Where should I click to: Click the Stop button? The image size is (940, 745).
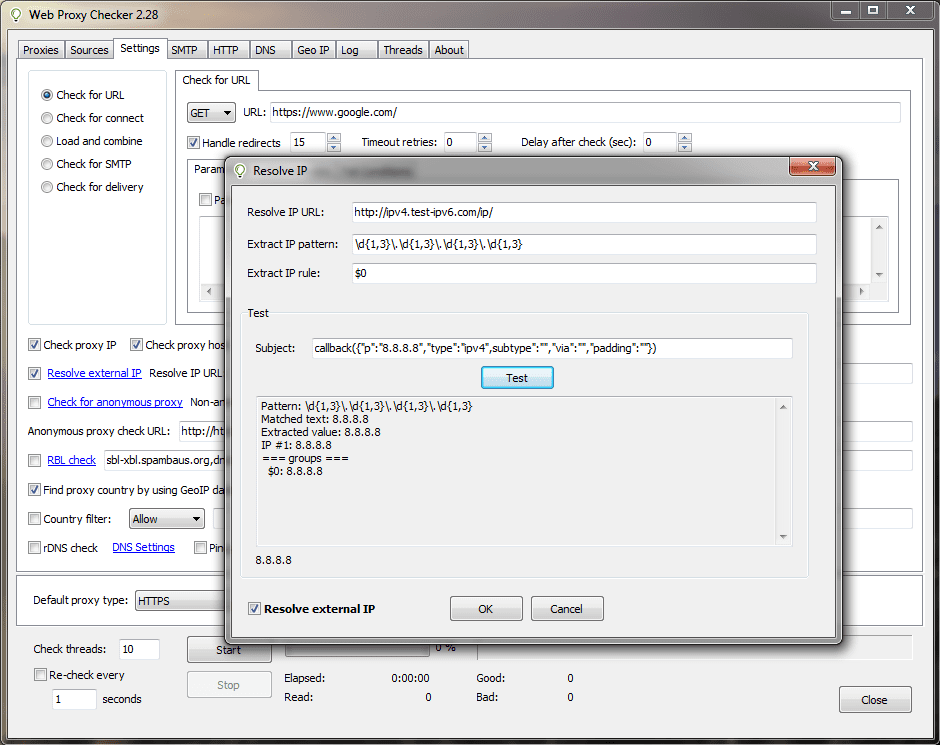coord(228,684)
